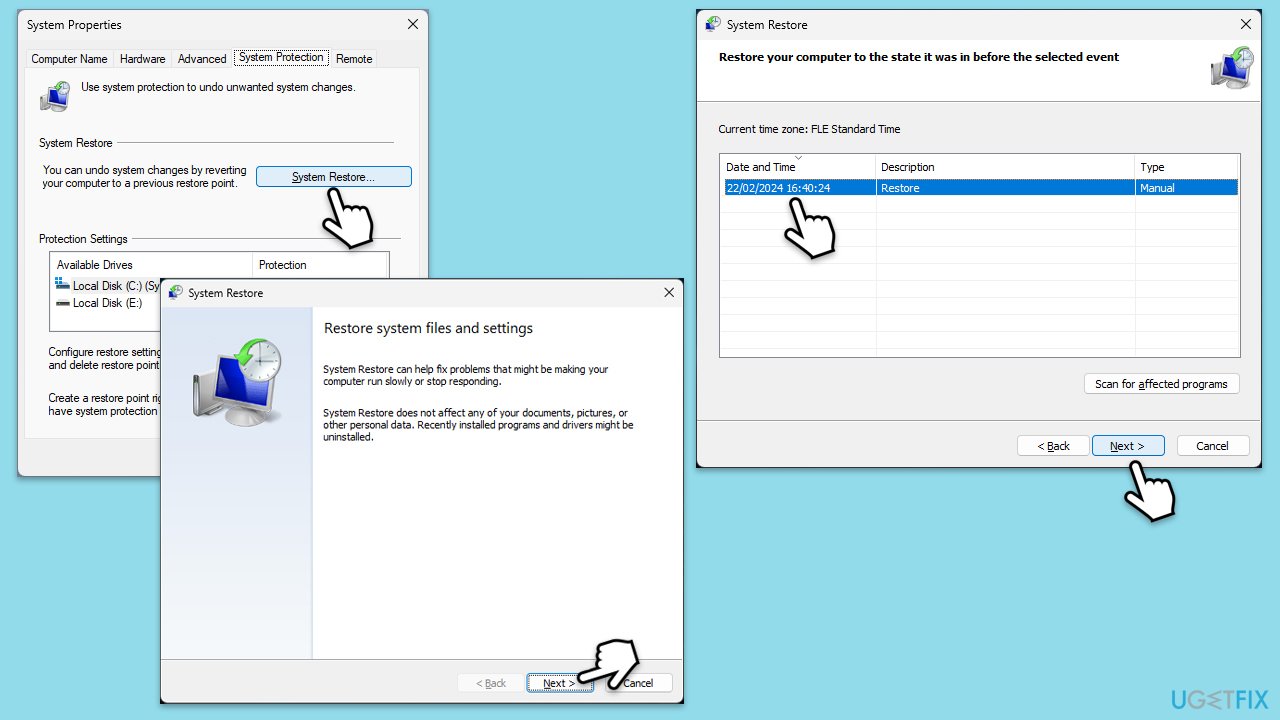Cancel the restore point selection window
The height and width of the screenshot is (720, 1280).
tap(1213, 446)
